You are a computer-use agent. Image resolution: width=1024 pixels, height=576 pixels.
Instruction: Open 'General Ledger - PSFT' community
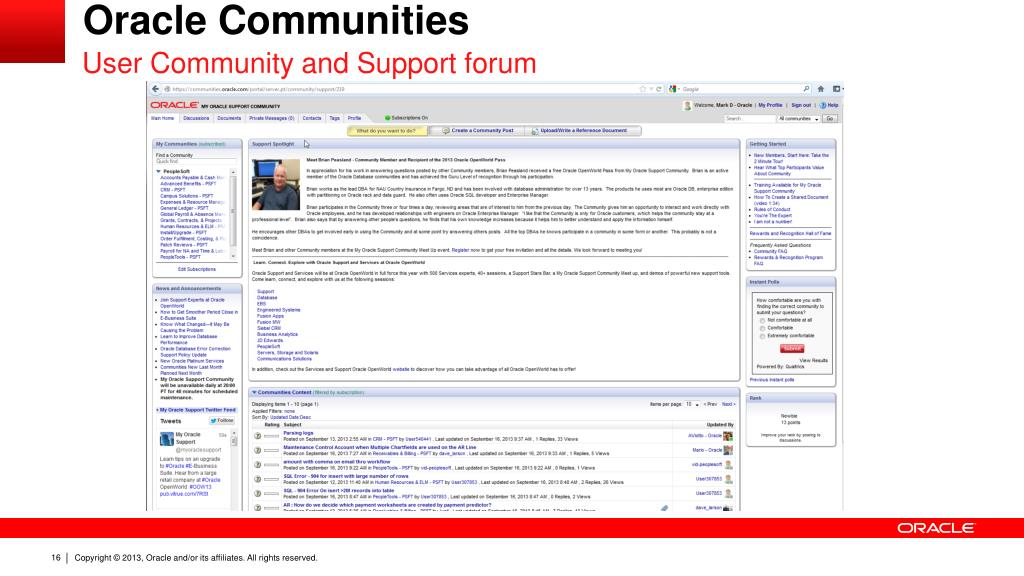(x=184, y=208)
